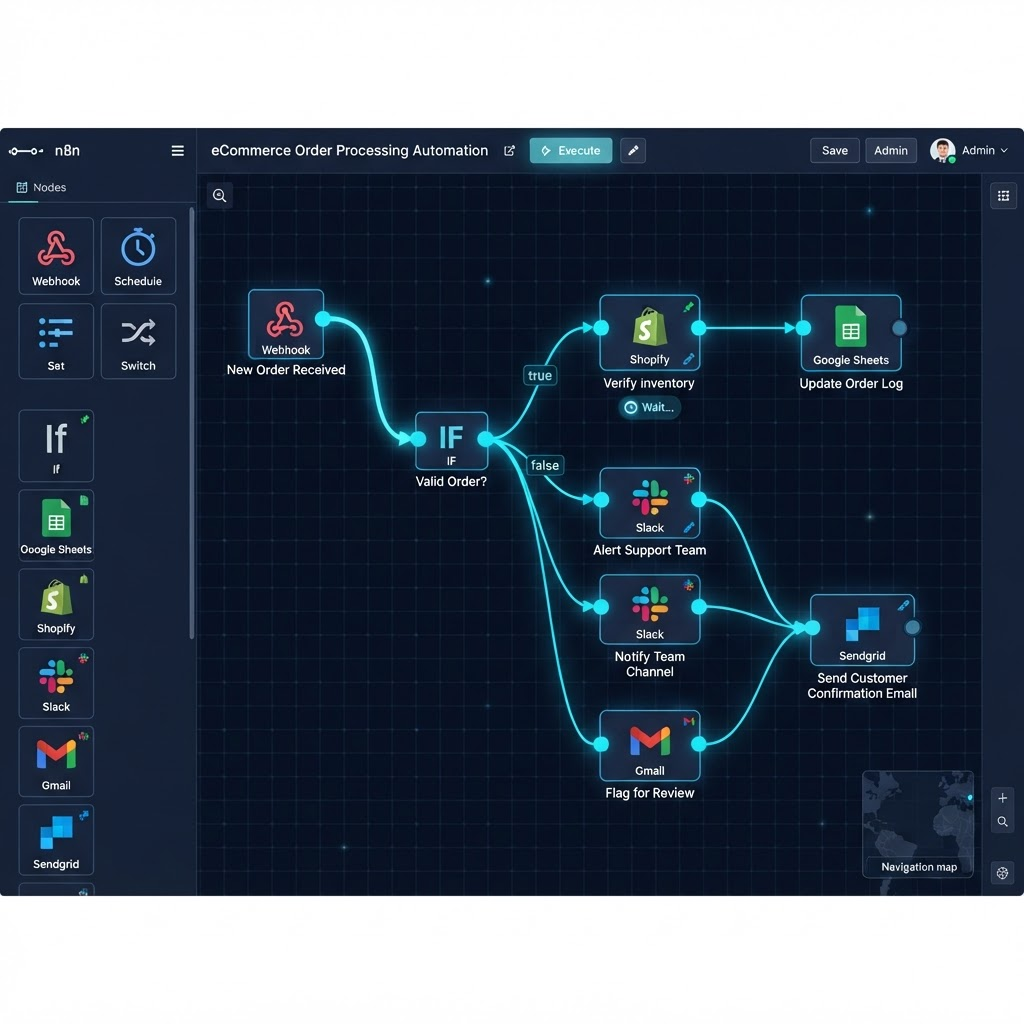Click the pin icon on the Shopify canvas node
This screenshot has height=1024, width=1024.
pyautogui.click(x=688, y=307)
